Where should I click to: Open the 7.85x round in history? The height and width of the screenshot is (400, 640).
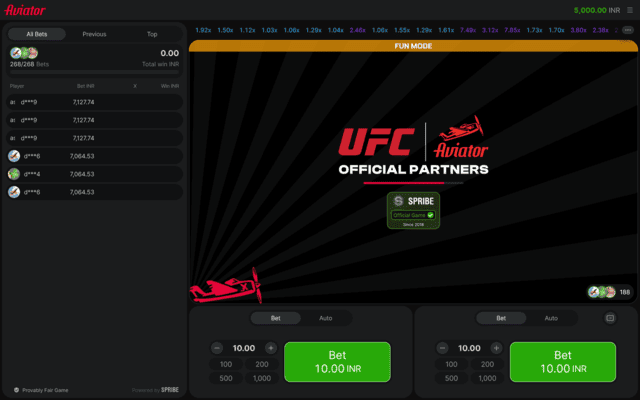click(x=512, y=30)
